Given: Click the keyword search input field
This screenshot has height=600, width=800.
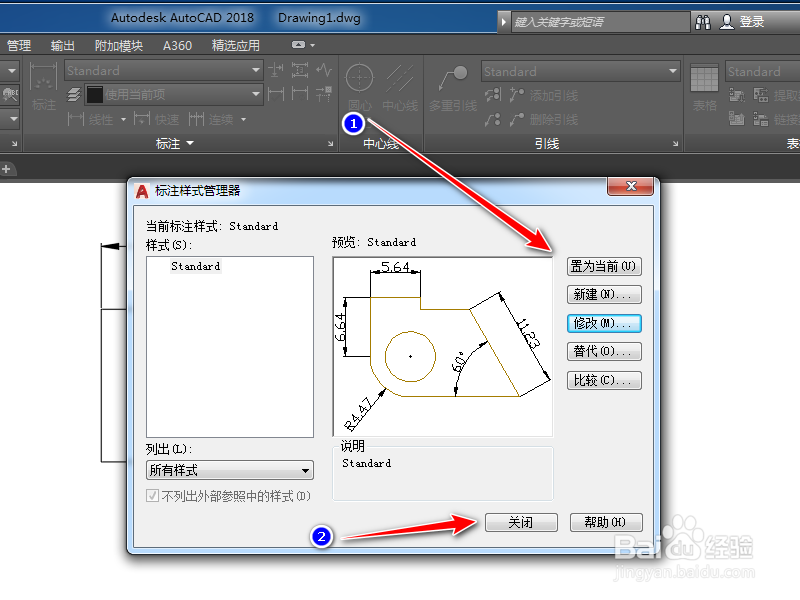Looking at the screenshot, I should pos(599,22).
